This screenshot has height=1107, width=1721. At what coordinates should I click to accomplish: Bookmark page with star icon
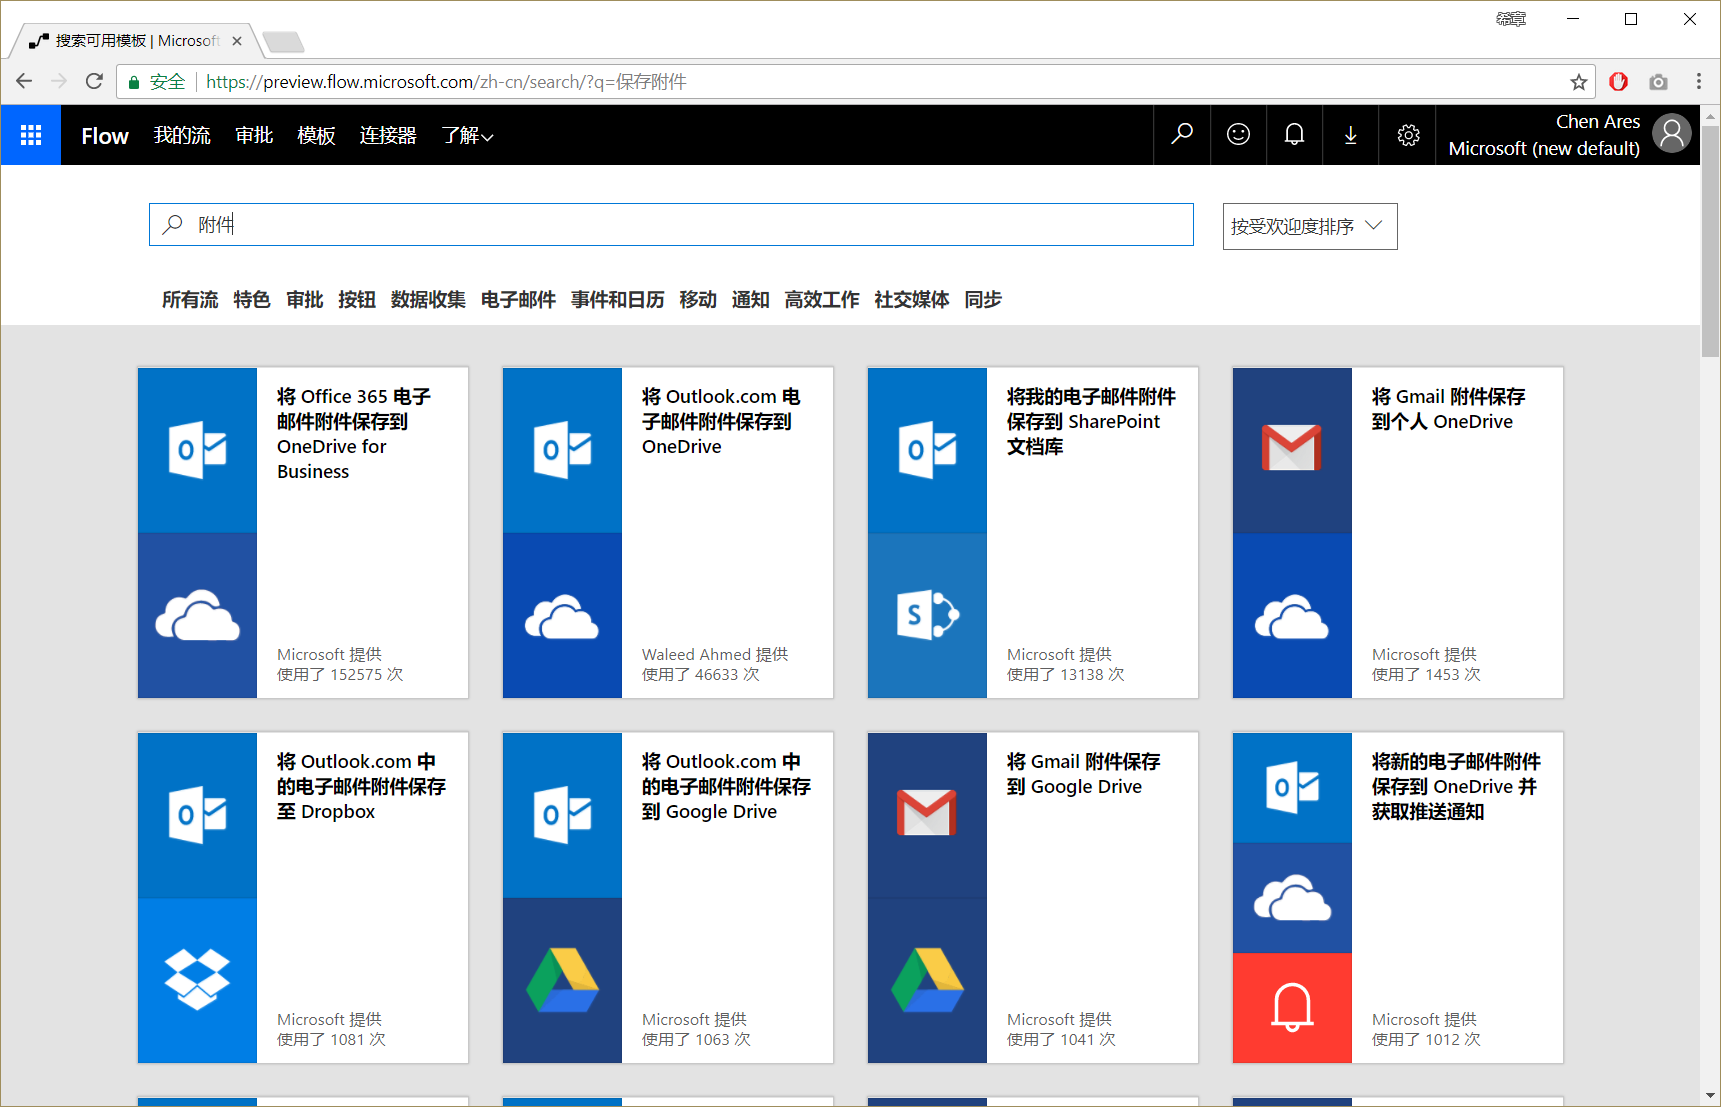[x=1579, y=82]
